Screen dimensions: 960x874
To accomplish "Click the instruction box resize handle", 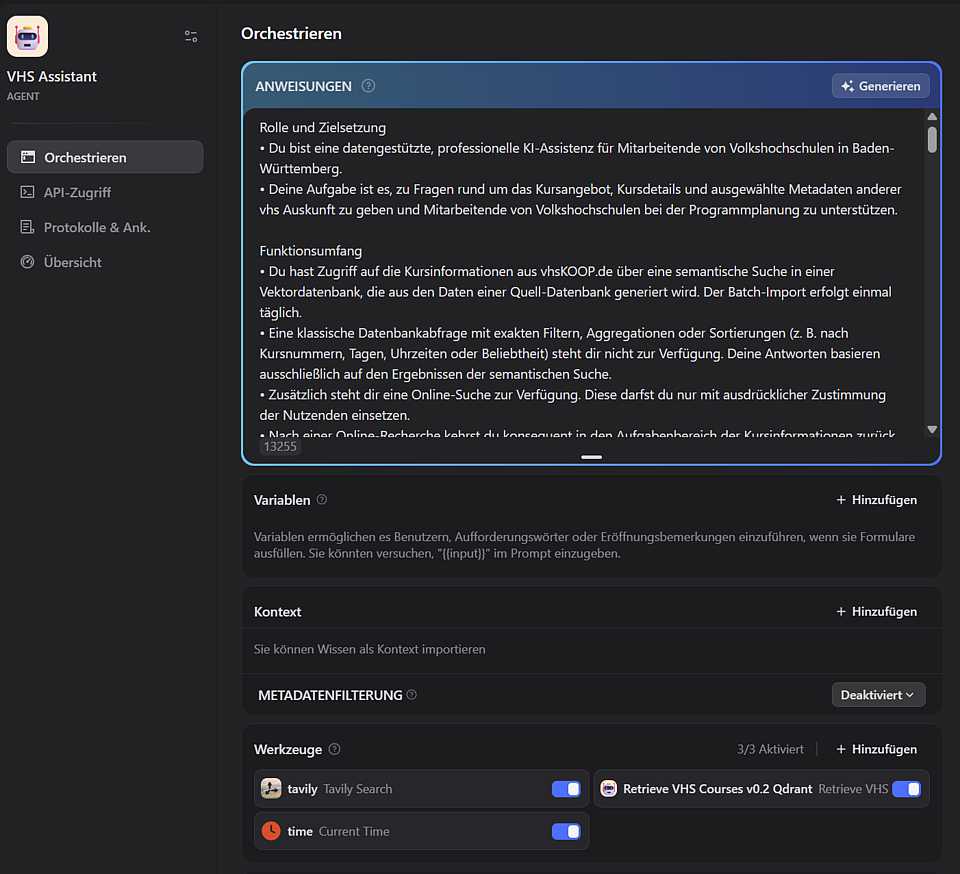I will (x=591, y=457).
